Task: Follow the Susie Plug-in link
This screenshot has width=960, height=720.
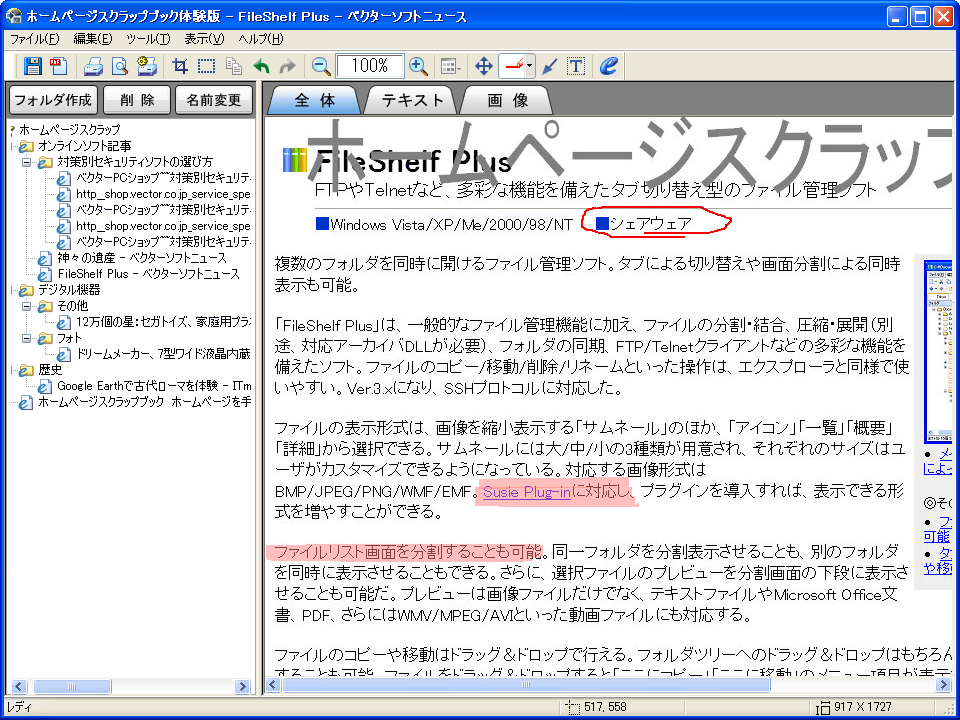Action: [527, 491]
